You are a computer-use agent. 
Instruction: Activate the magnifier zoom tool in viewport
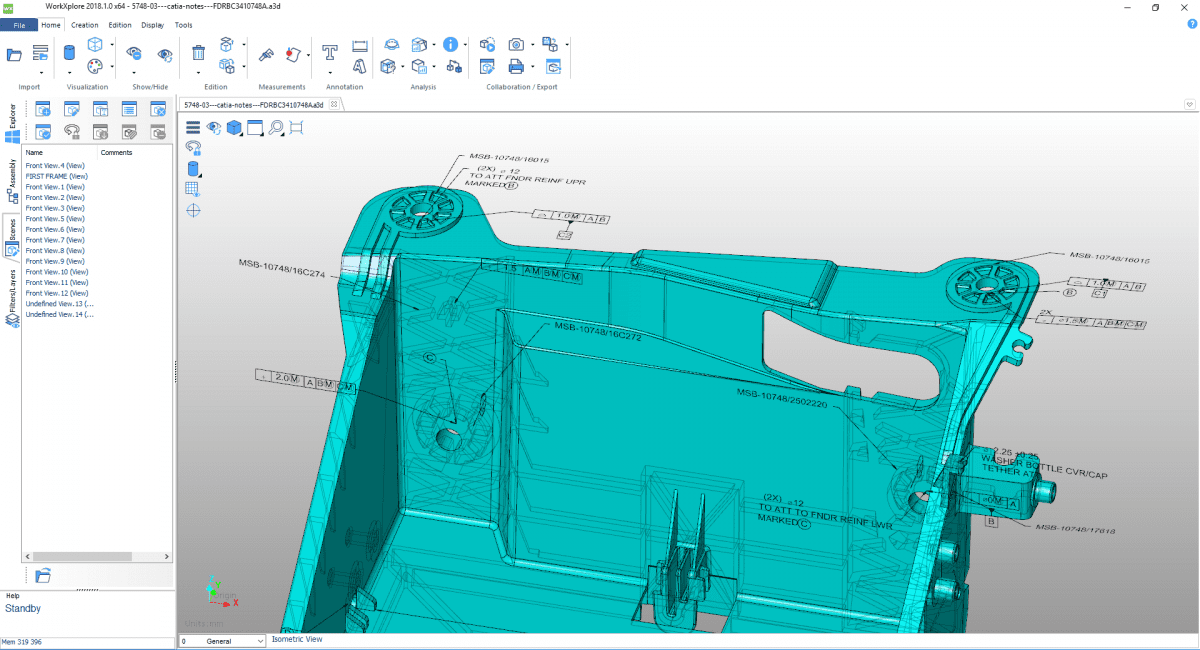(x=276, y=128)
